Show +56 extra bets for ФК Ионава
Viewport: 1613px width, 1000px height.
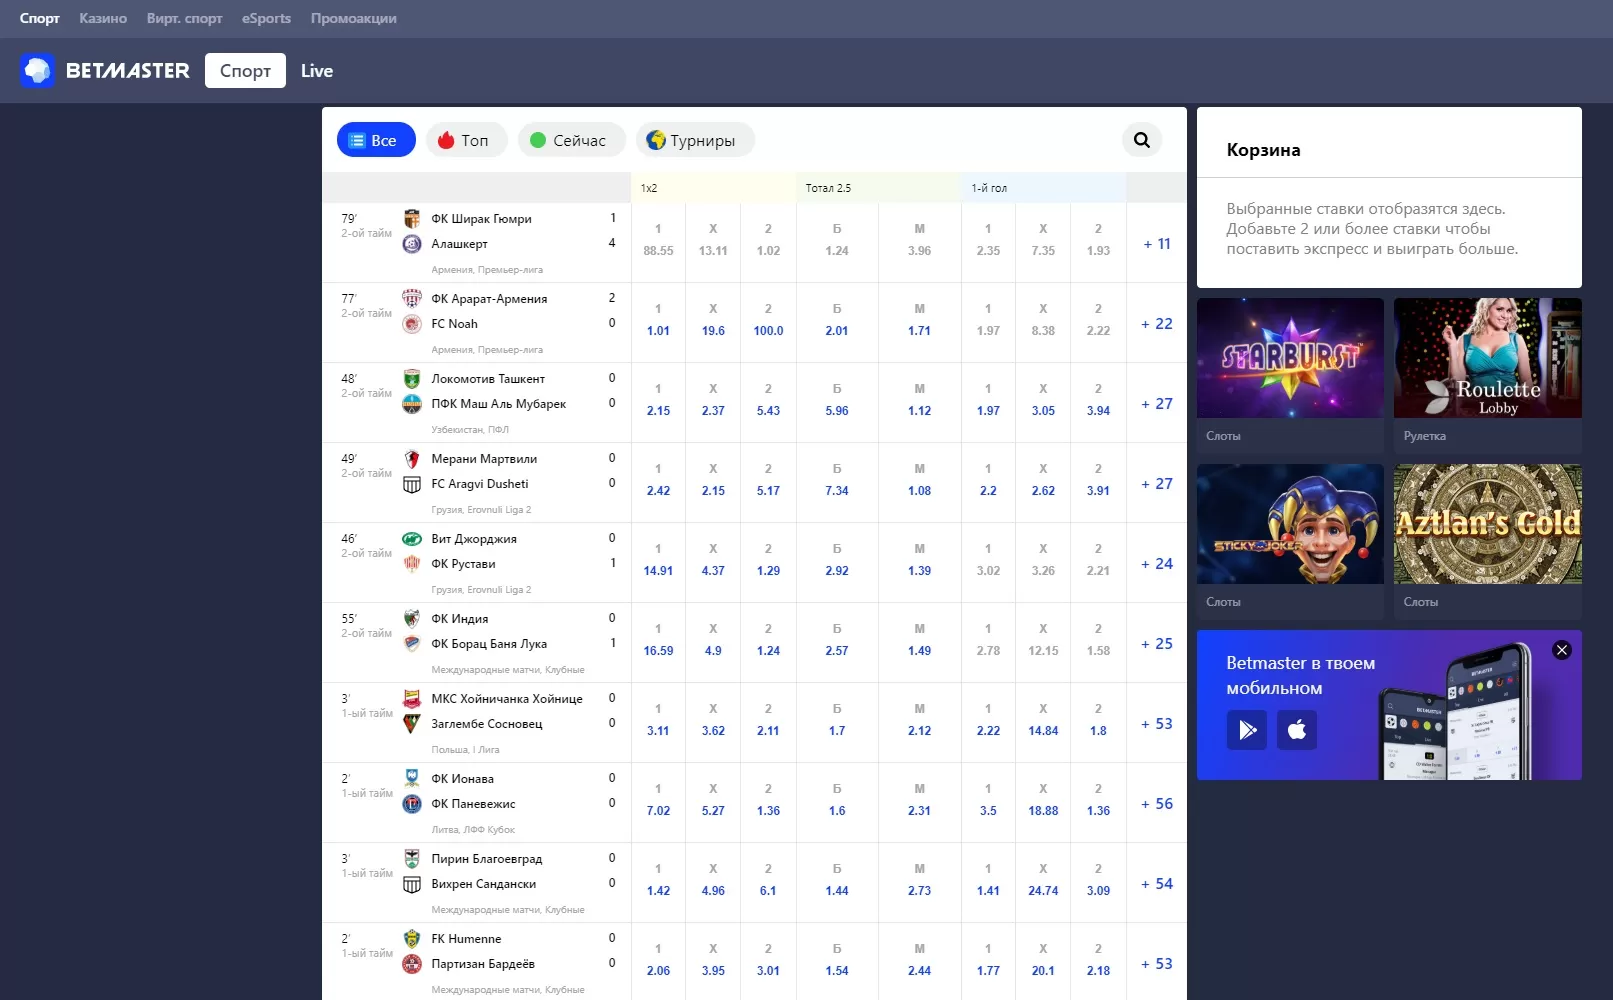point(1156,804)
